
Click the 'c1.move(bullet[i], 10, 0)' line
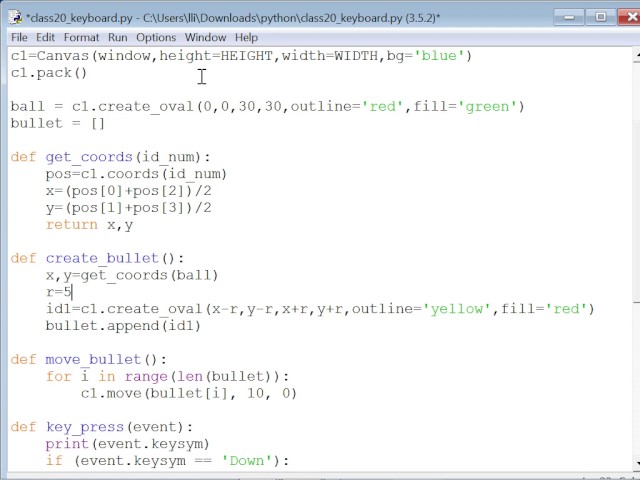point(189,393)
